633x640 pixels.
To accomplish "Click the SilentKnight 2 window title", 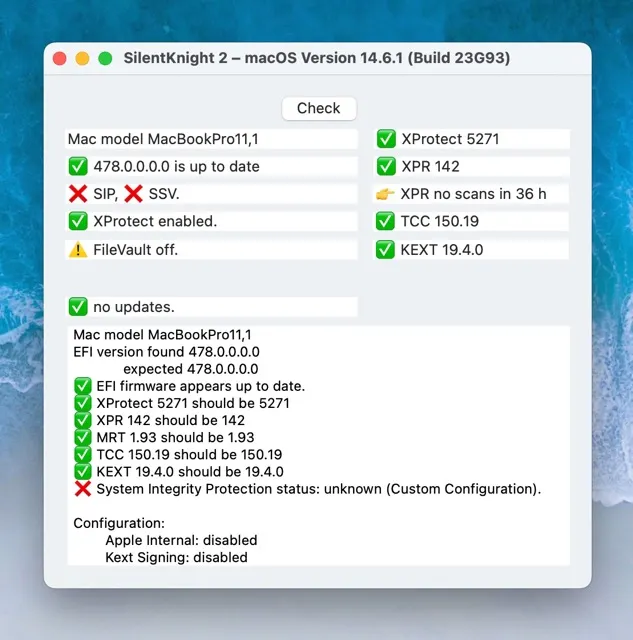I will click(317, 58).
